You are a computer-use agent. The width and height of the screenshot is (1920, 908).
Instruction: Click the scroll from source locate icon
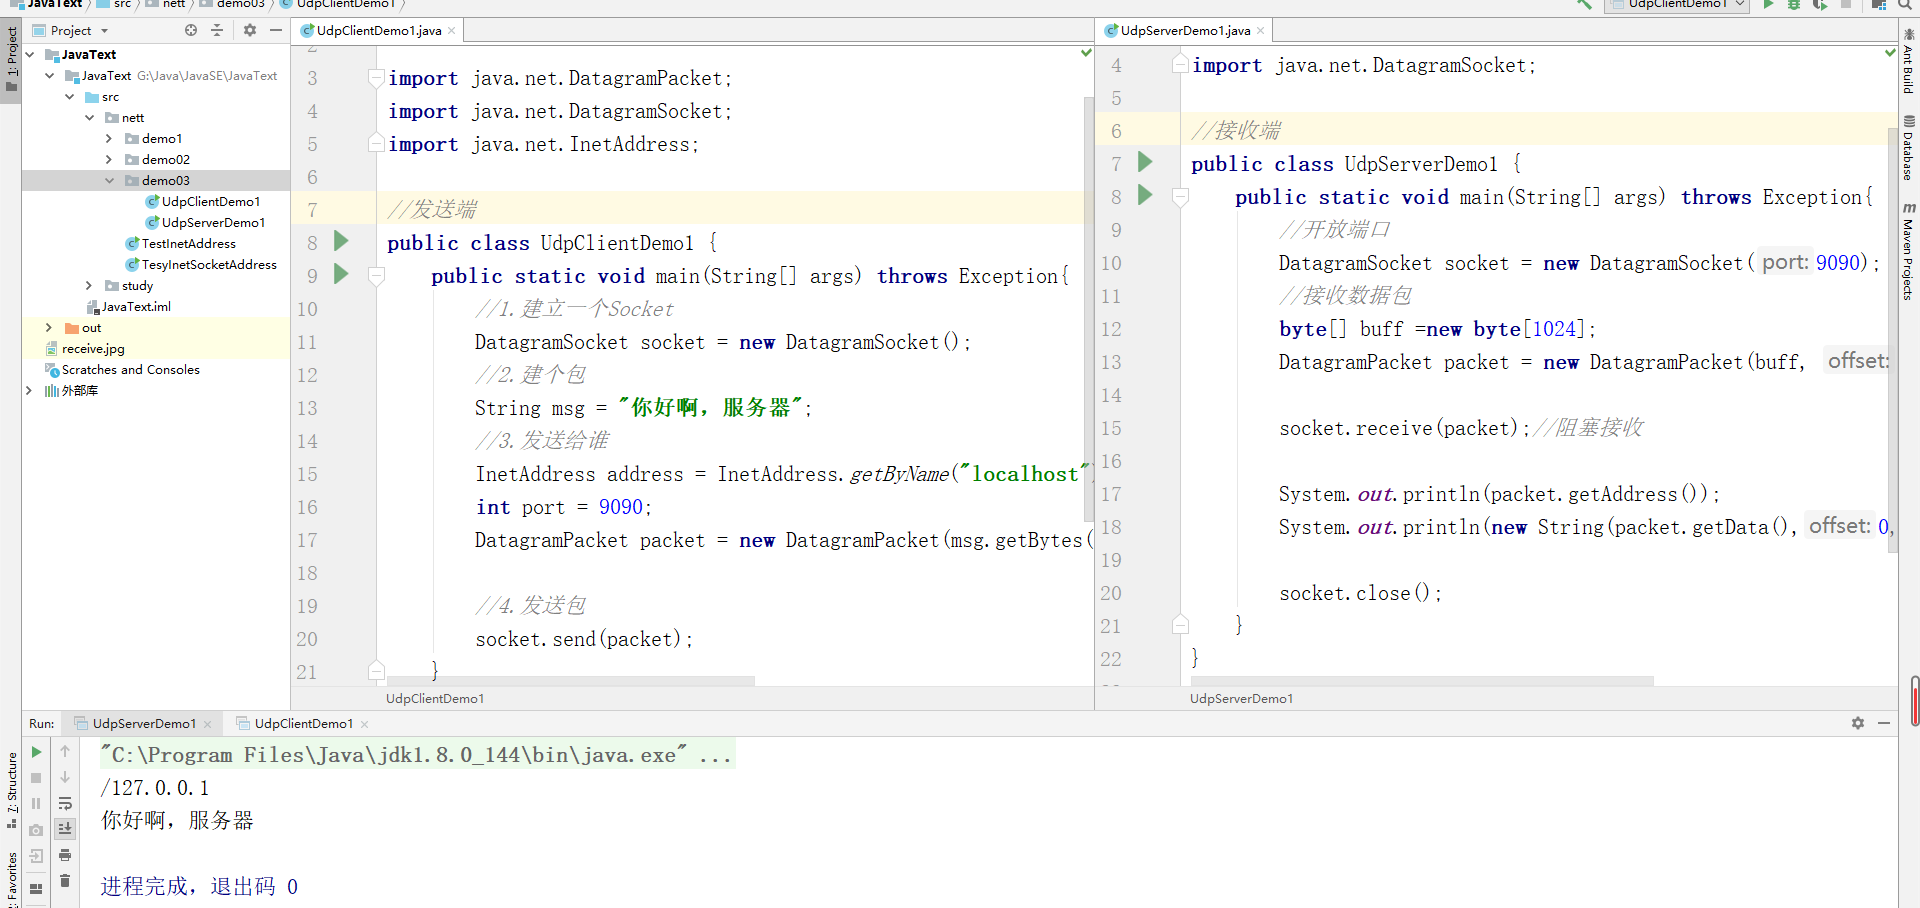191,30
